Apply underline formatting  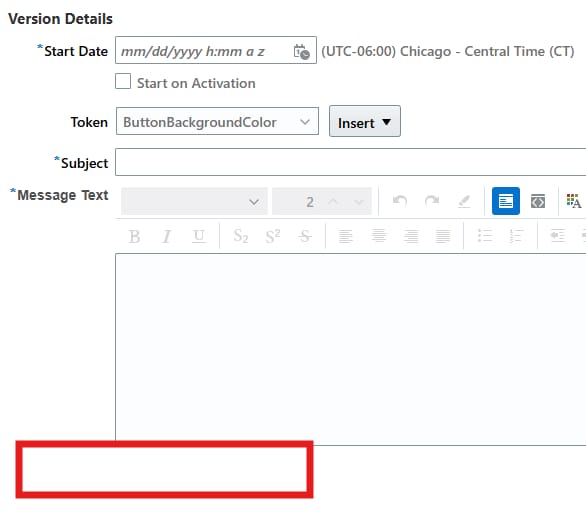pos(198,236)
